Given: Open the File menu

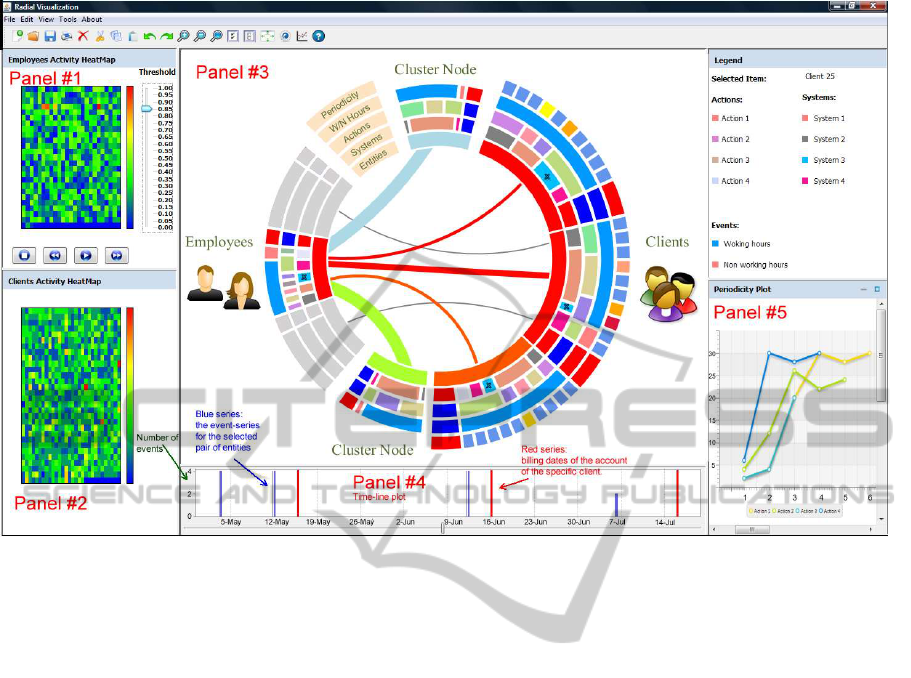Looking at the screenshot, I should pyautogui.click(x=10, y=20).
